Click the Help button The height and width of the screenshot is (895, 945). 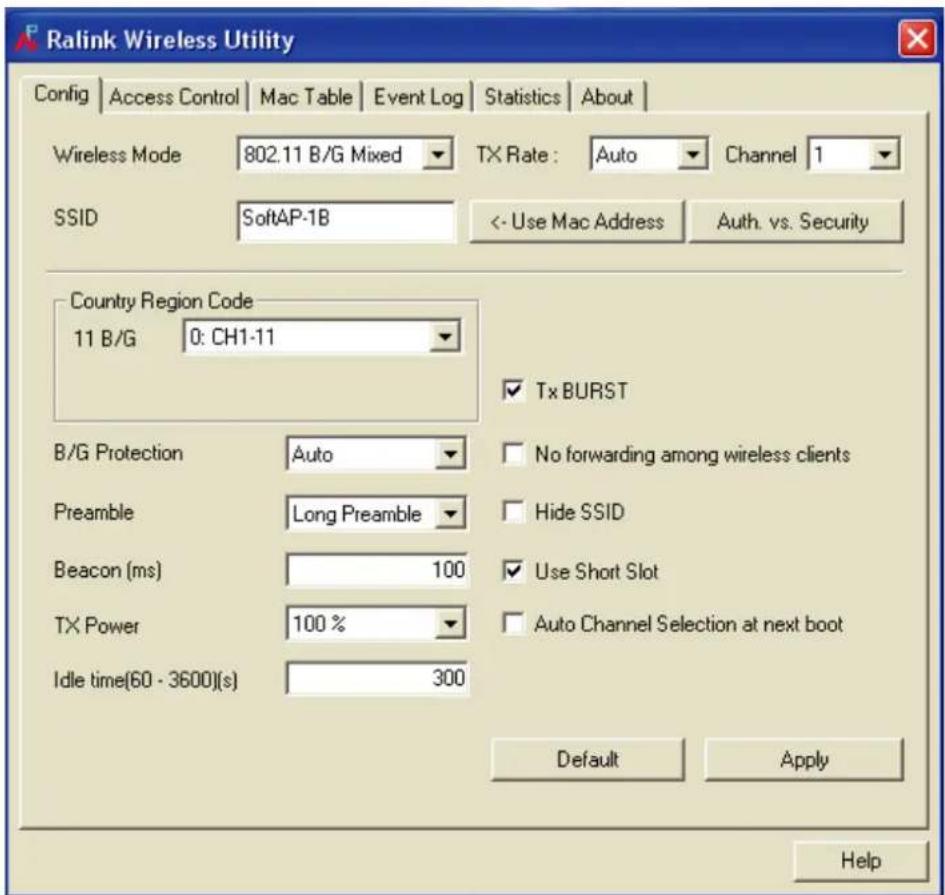pos(860,860)
